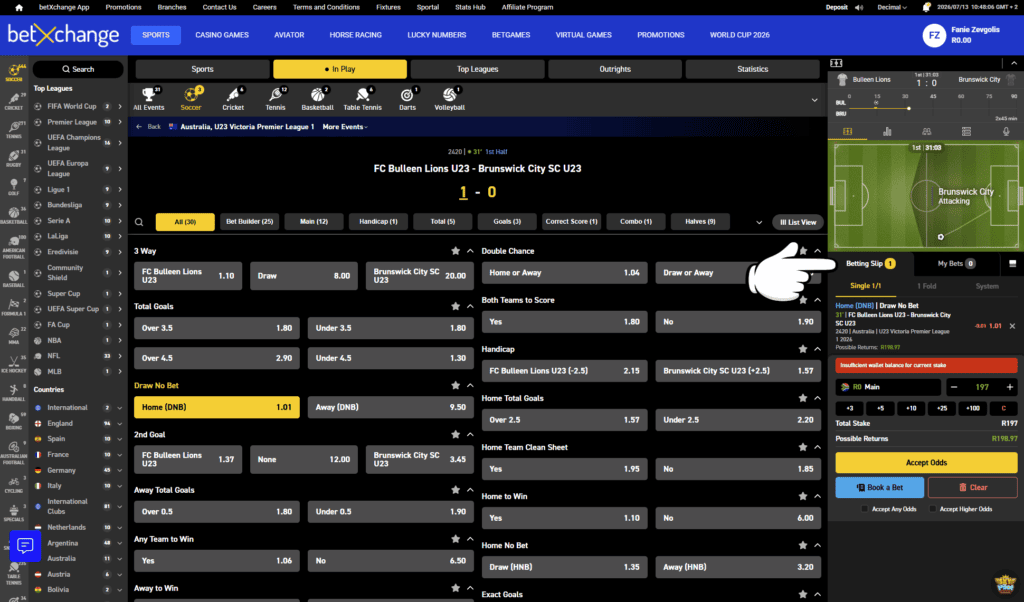Select Soccer in the In Play sports row

click(191, 99)
